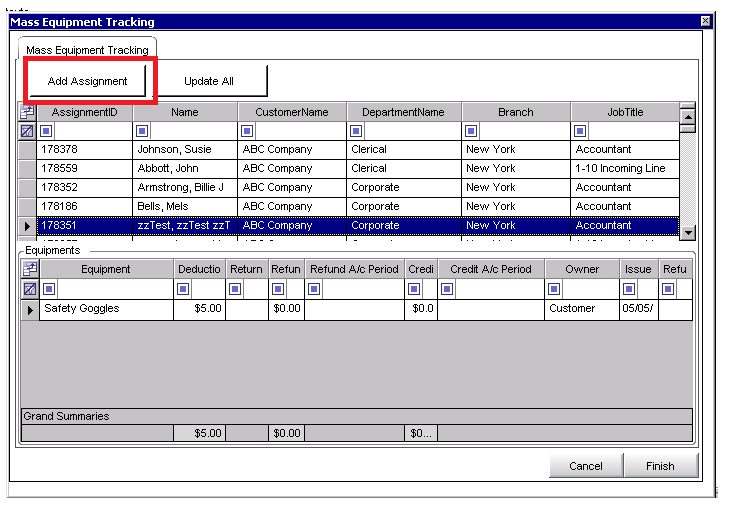Open Deduction column filter operator

(183, 289)
